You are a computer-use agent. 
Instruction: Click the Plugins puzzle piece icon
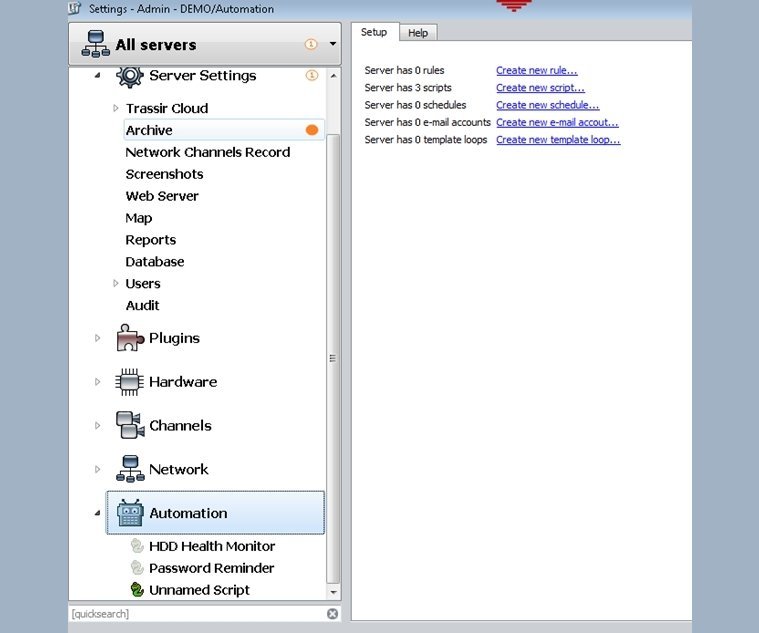coord(130,338)
